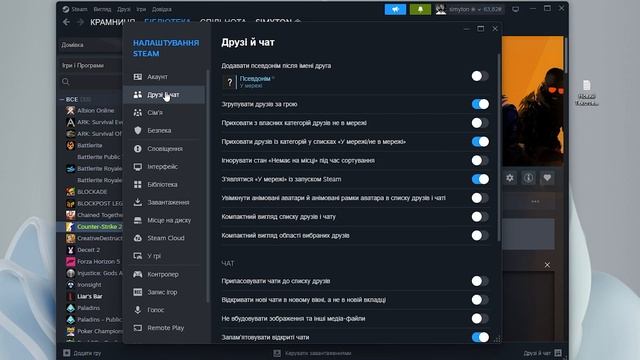
Task: Open the Контролер settings section
Action: click(164, 274)
